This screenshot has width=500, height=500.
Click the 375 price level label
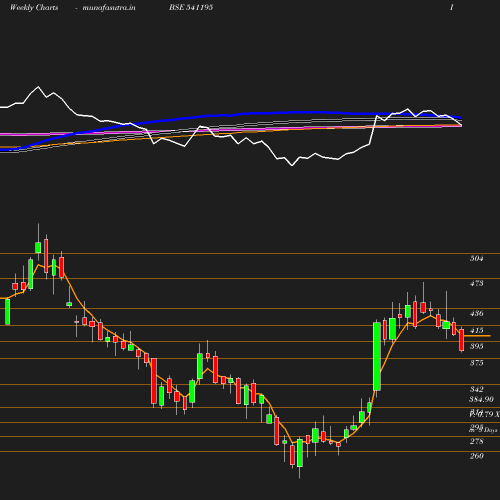pos(476,363)
